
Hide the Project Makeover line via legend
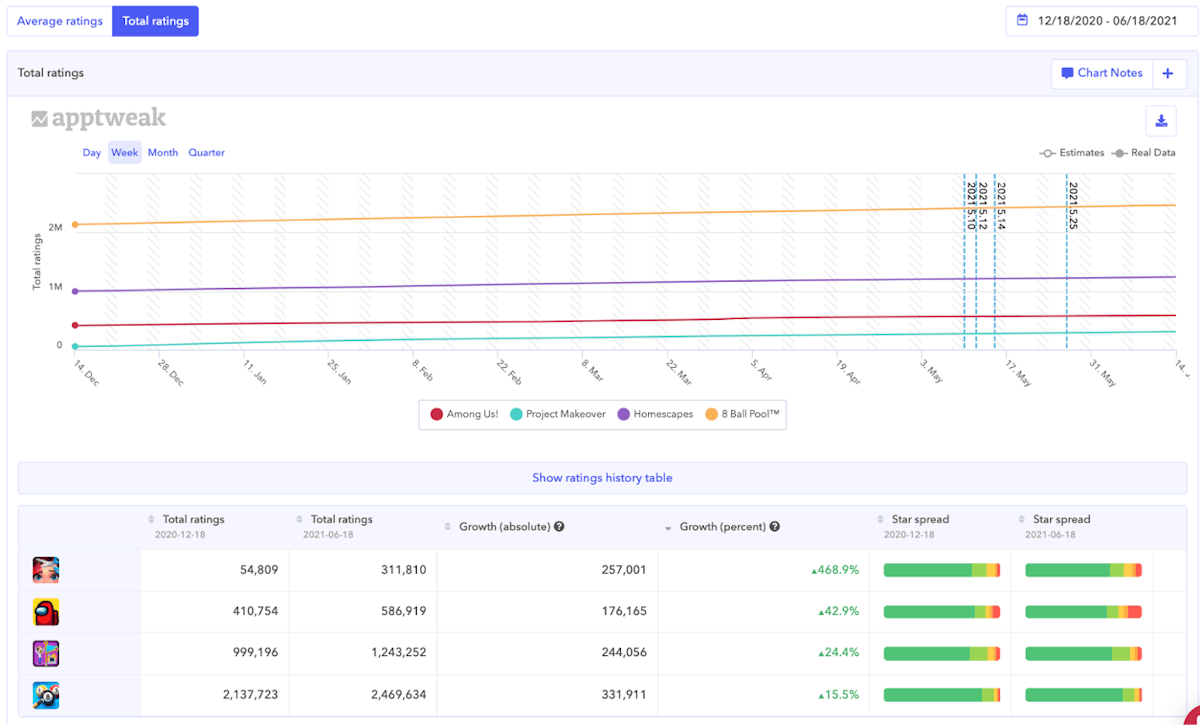pyautogui.click(x=558, y=414)
